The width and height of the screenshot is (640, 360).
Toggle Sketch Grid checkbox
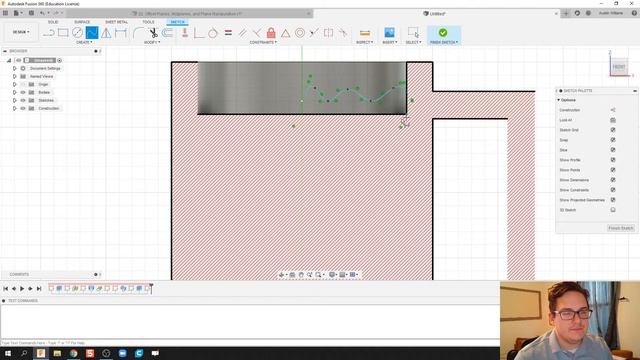613,130
